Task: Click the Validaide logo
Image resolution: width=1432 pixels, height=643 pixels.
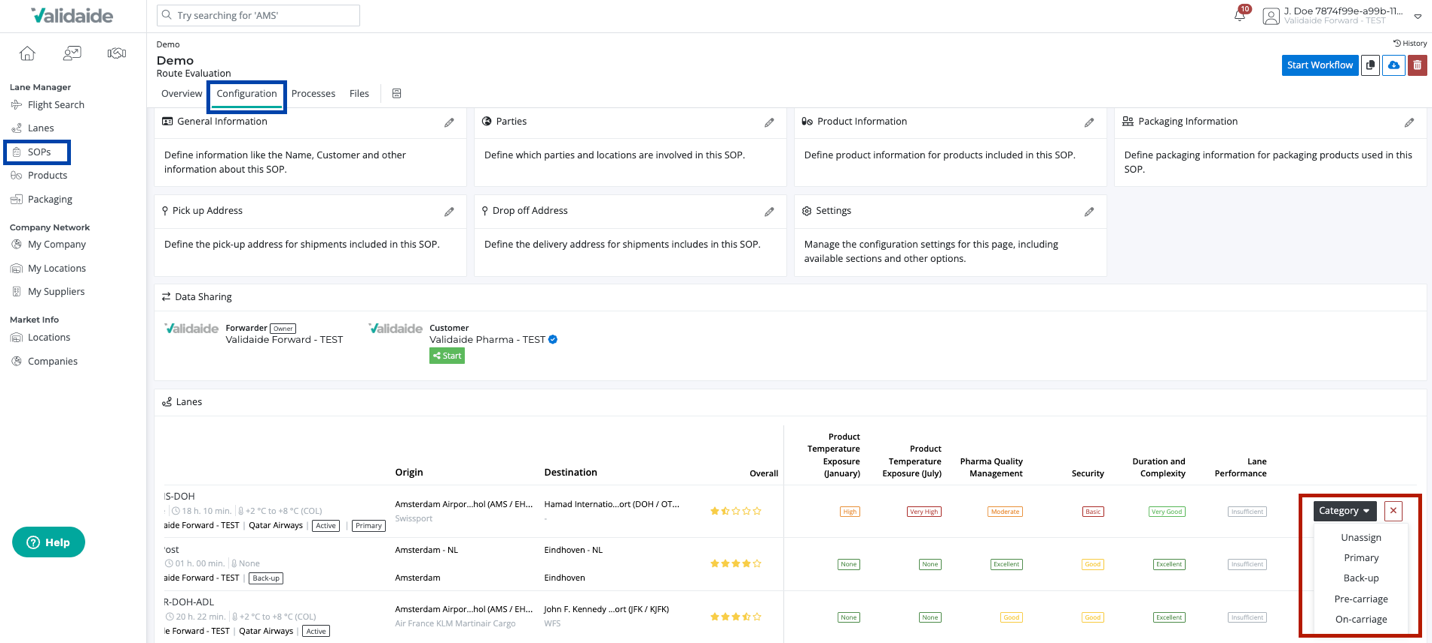Action: 71,16
